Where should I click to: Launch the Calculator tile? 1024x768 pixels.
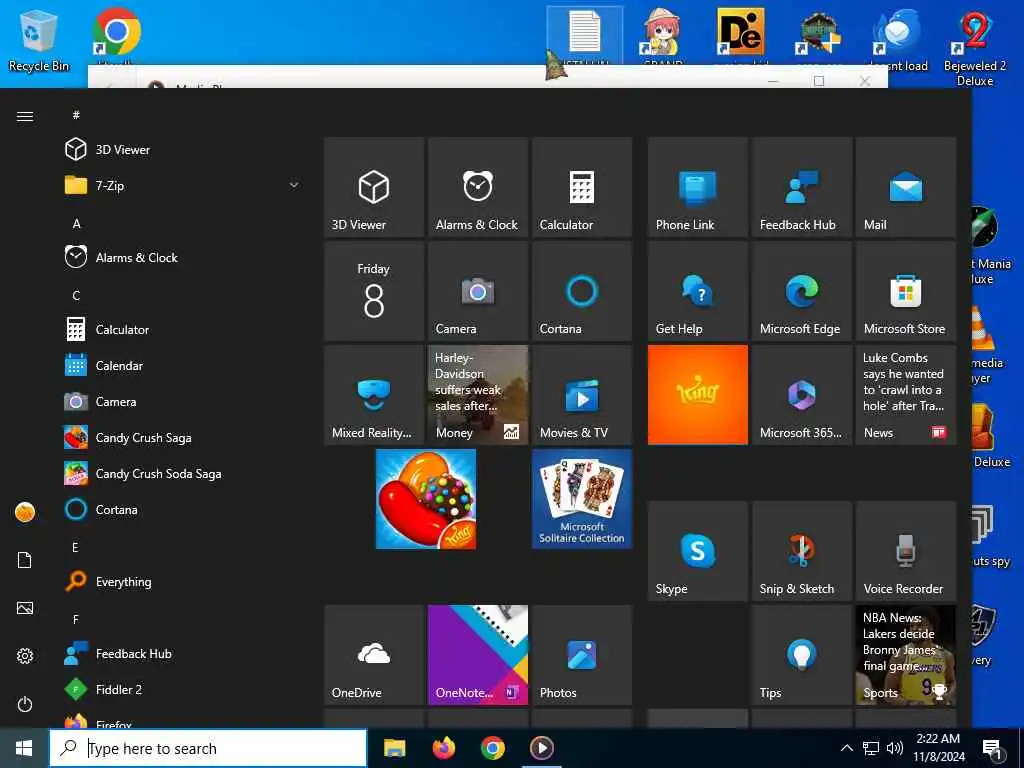(581, 187)
